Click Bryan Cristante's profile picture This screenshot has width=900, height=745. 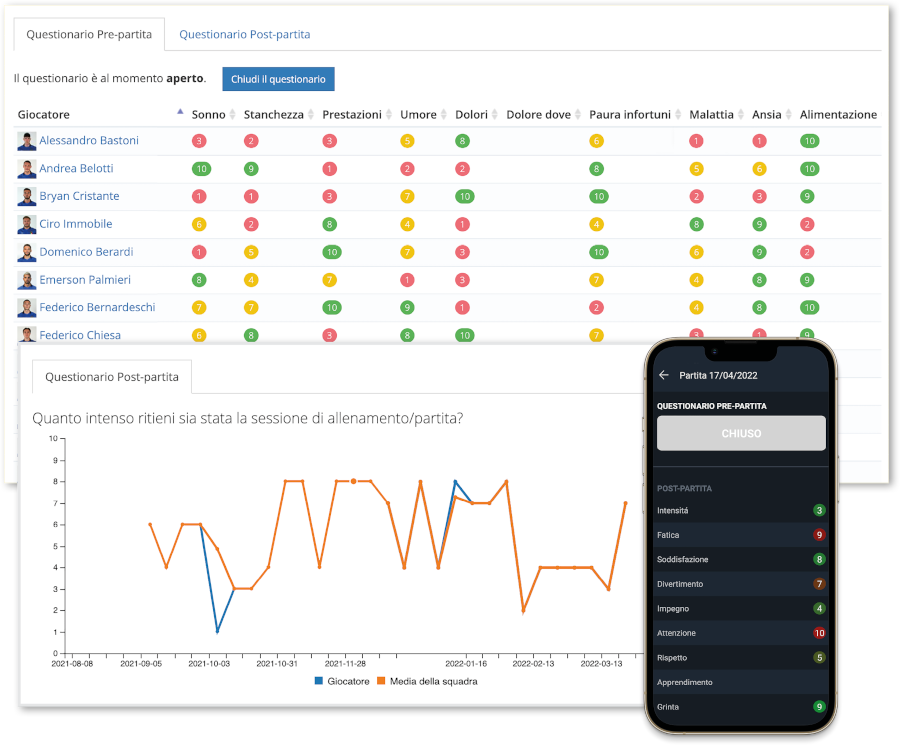click(x=26, y=197)
